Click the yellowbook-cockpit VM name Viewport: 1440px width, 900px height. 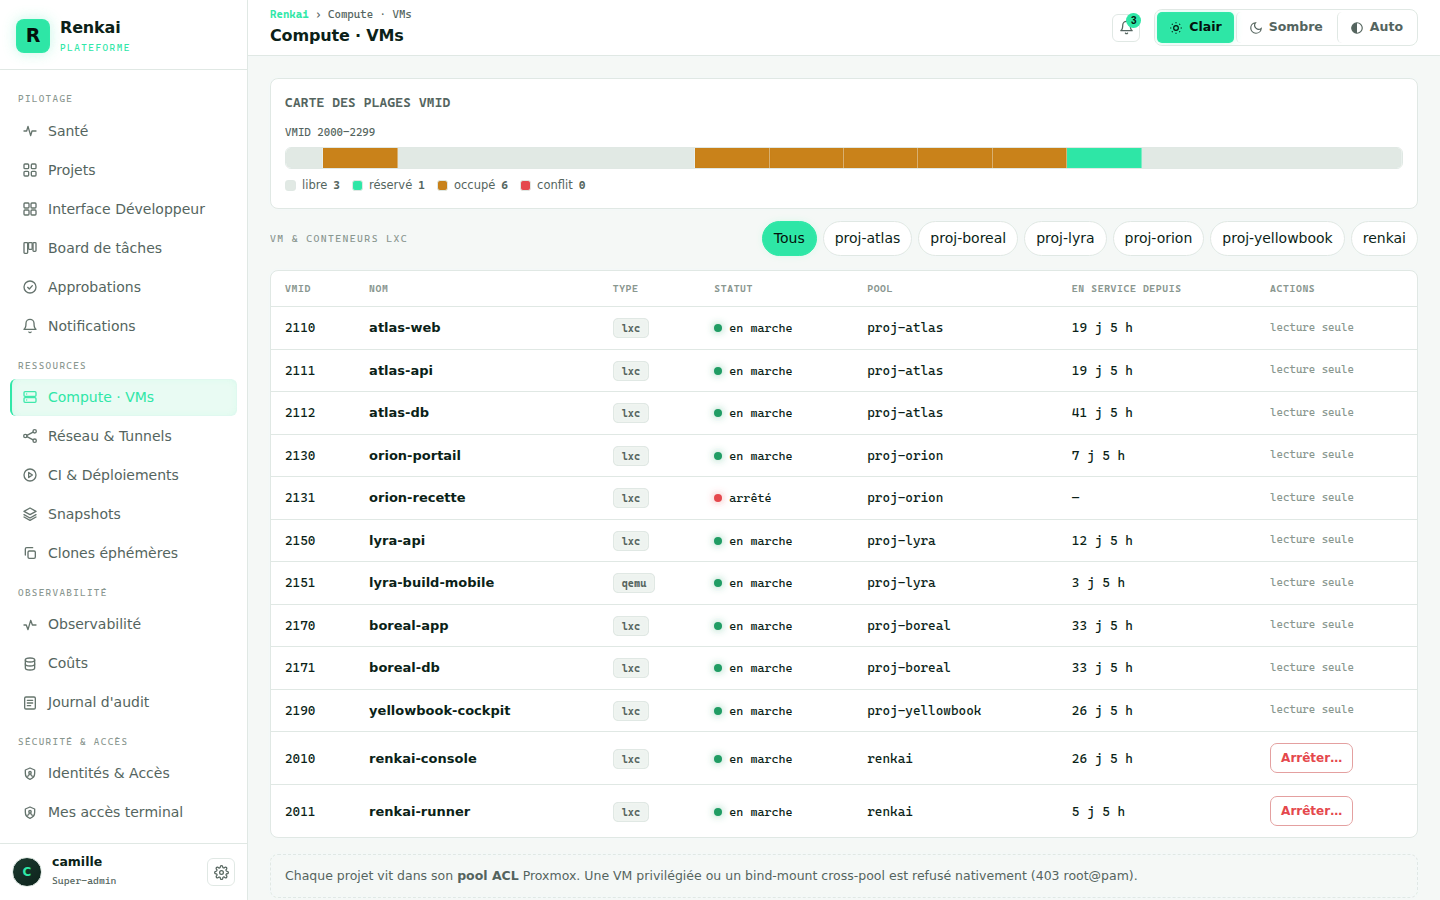(x=439, y=711)
